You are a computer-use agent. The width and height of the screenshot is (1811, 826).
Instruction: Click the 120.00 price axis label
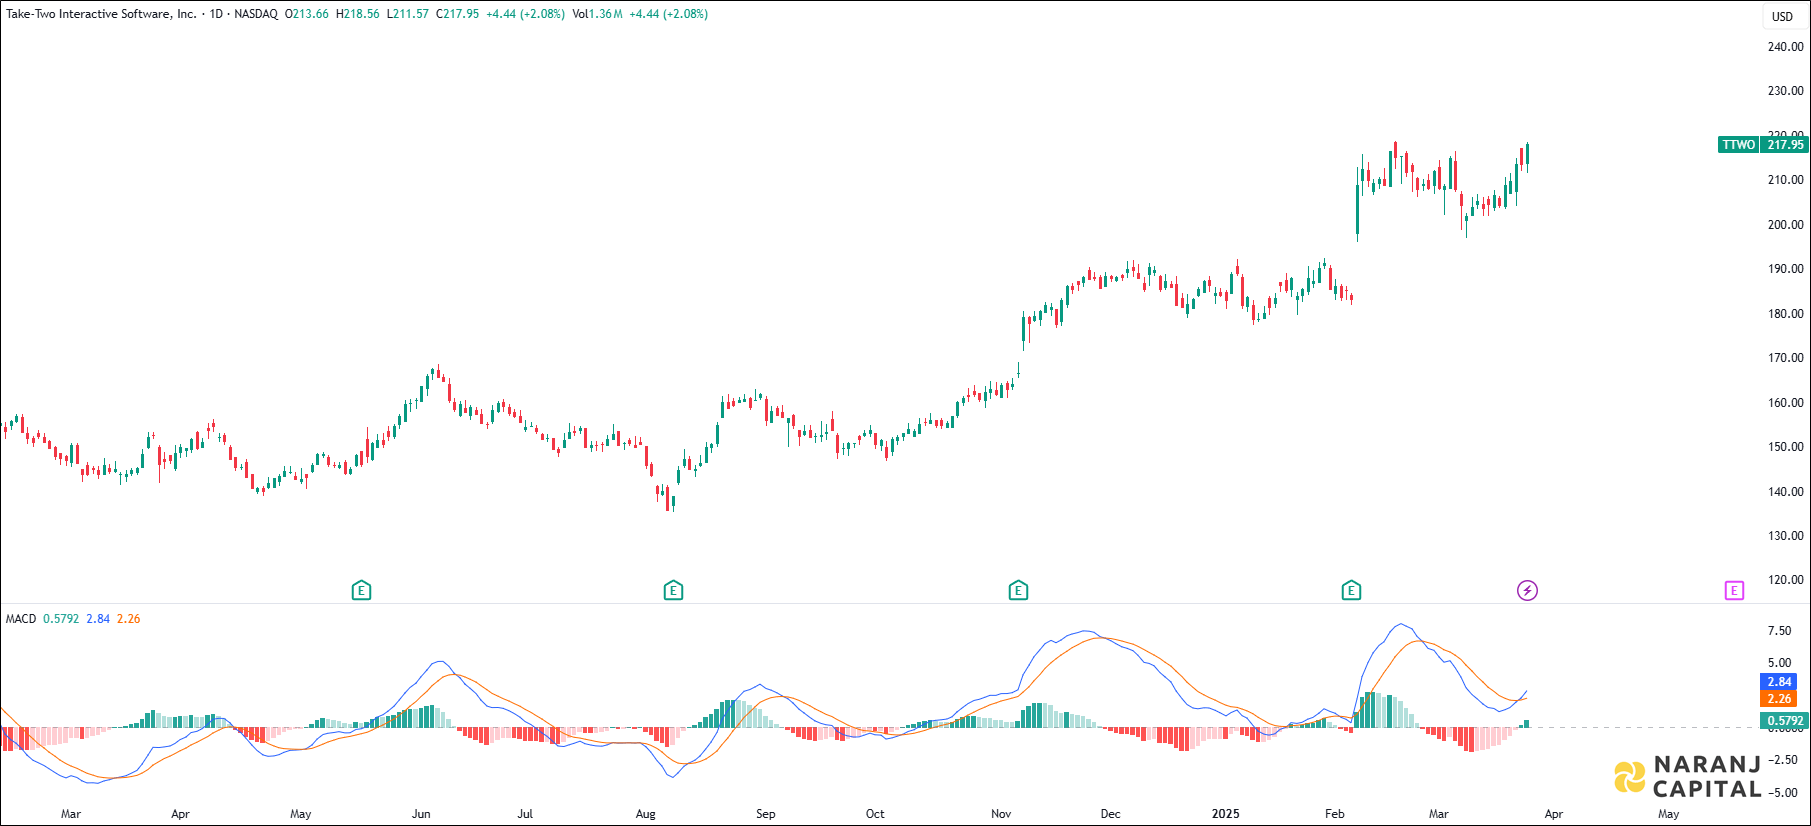(x=1785, y=580)
